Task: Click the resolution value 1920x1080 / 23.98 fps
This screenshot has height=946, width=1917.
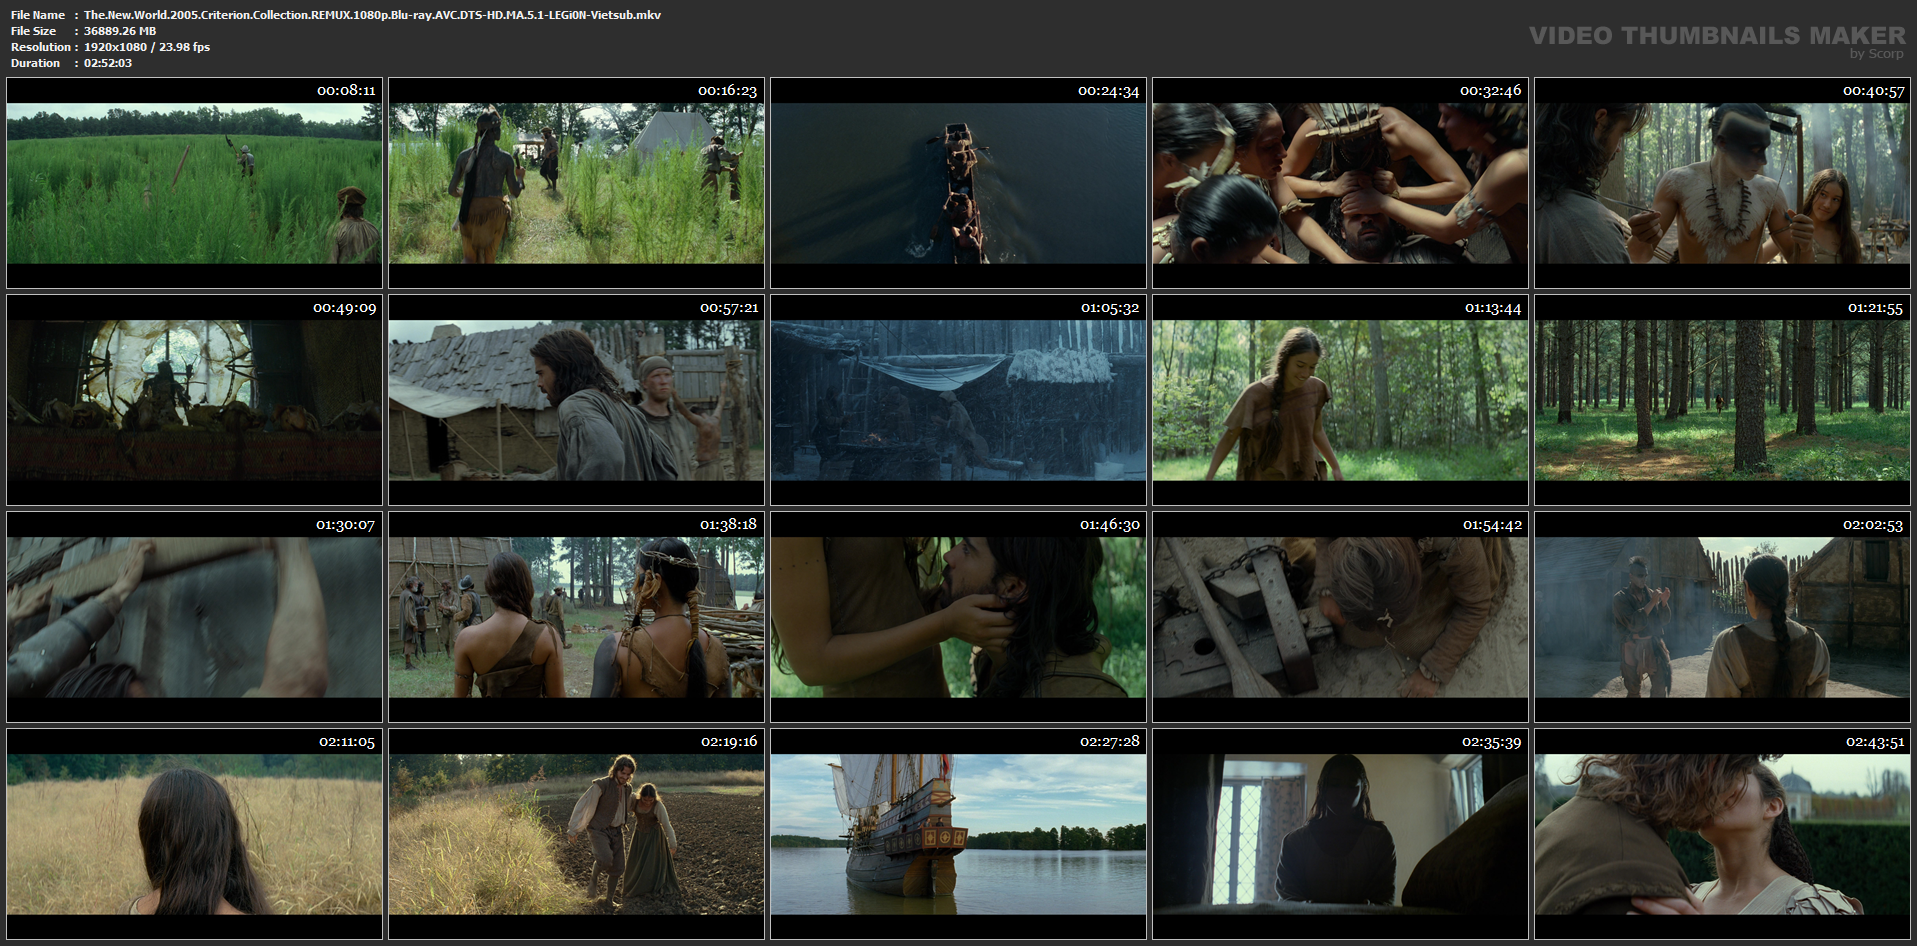Action: (x=147, y=47)
